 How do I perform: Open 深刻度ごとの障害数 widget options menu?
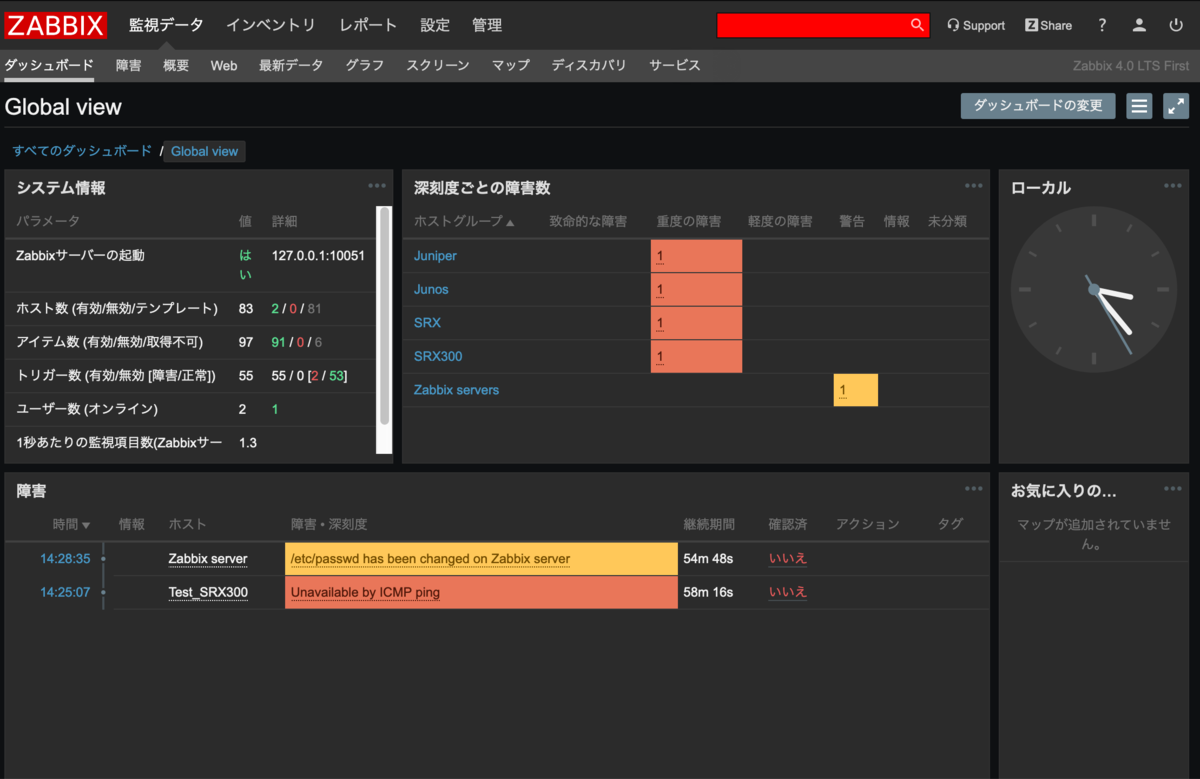[x=974, y=186]
